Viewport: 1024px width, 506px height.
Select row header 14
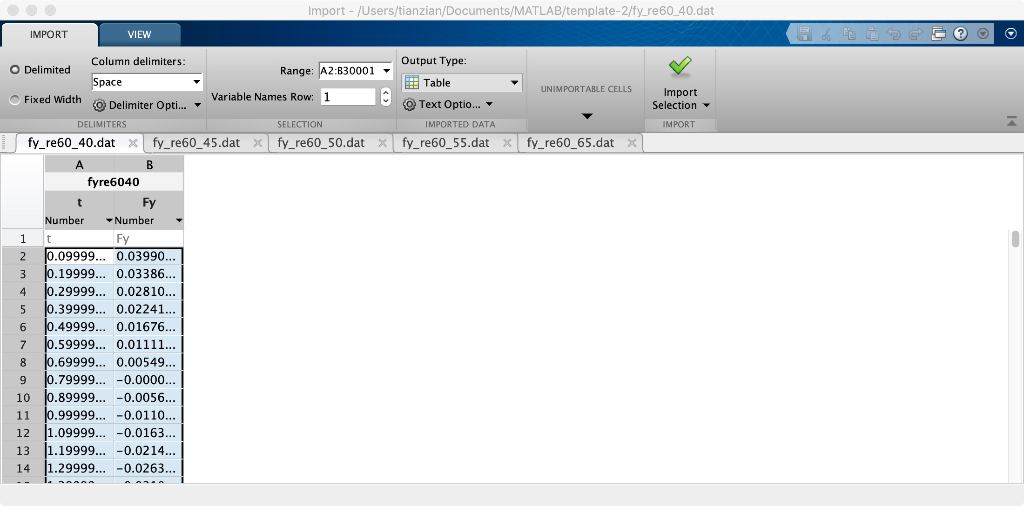pos(22,468)
